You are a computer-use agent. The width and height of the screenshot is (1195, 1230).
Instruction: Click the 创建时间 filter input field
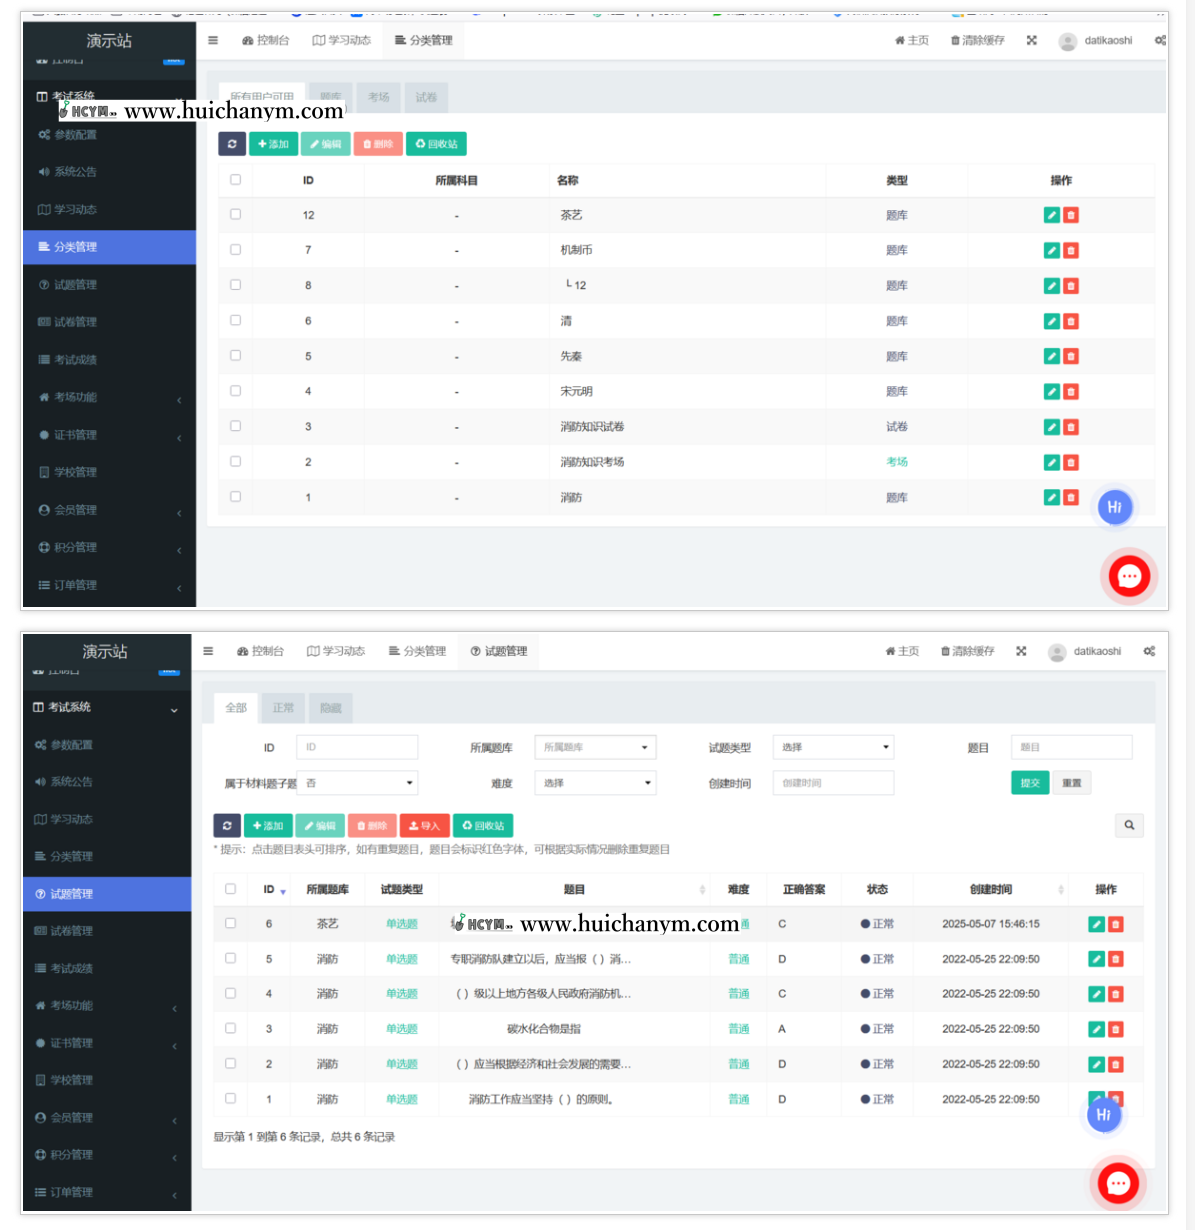pyautogui.click(x=833, y=783)
